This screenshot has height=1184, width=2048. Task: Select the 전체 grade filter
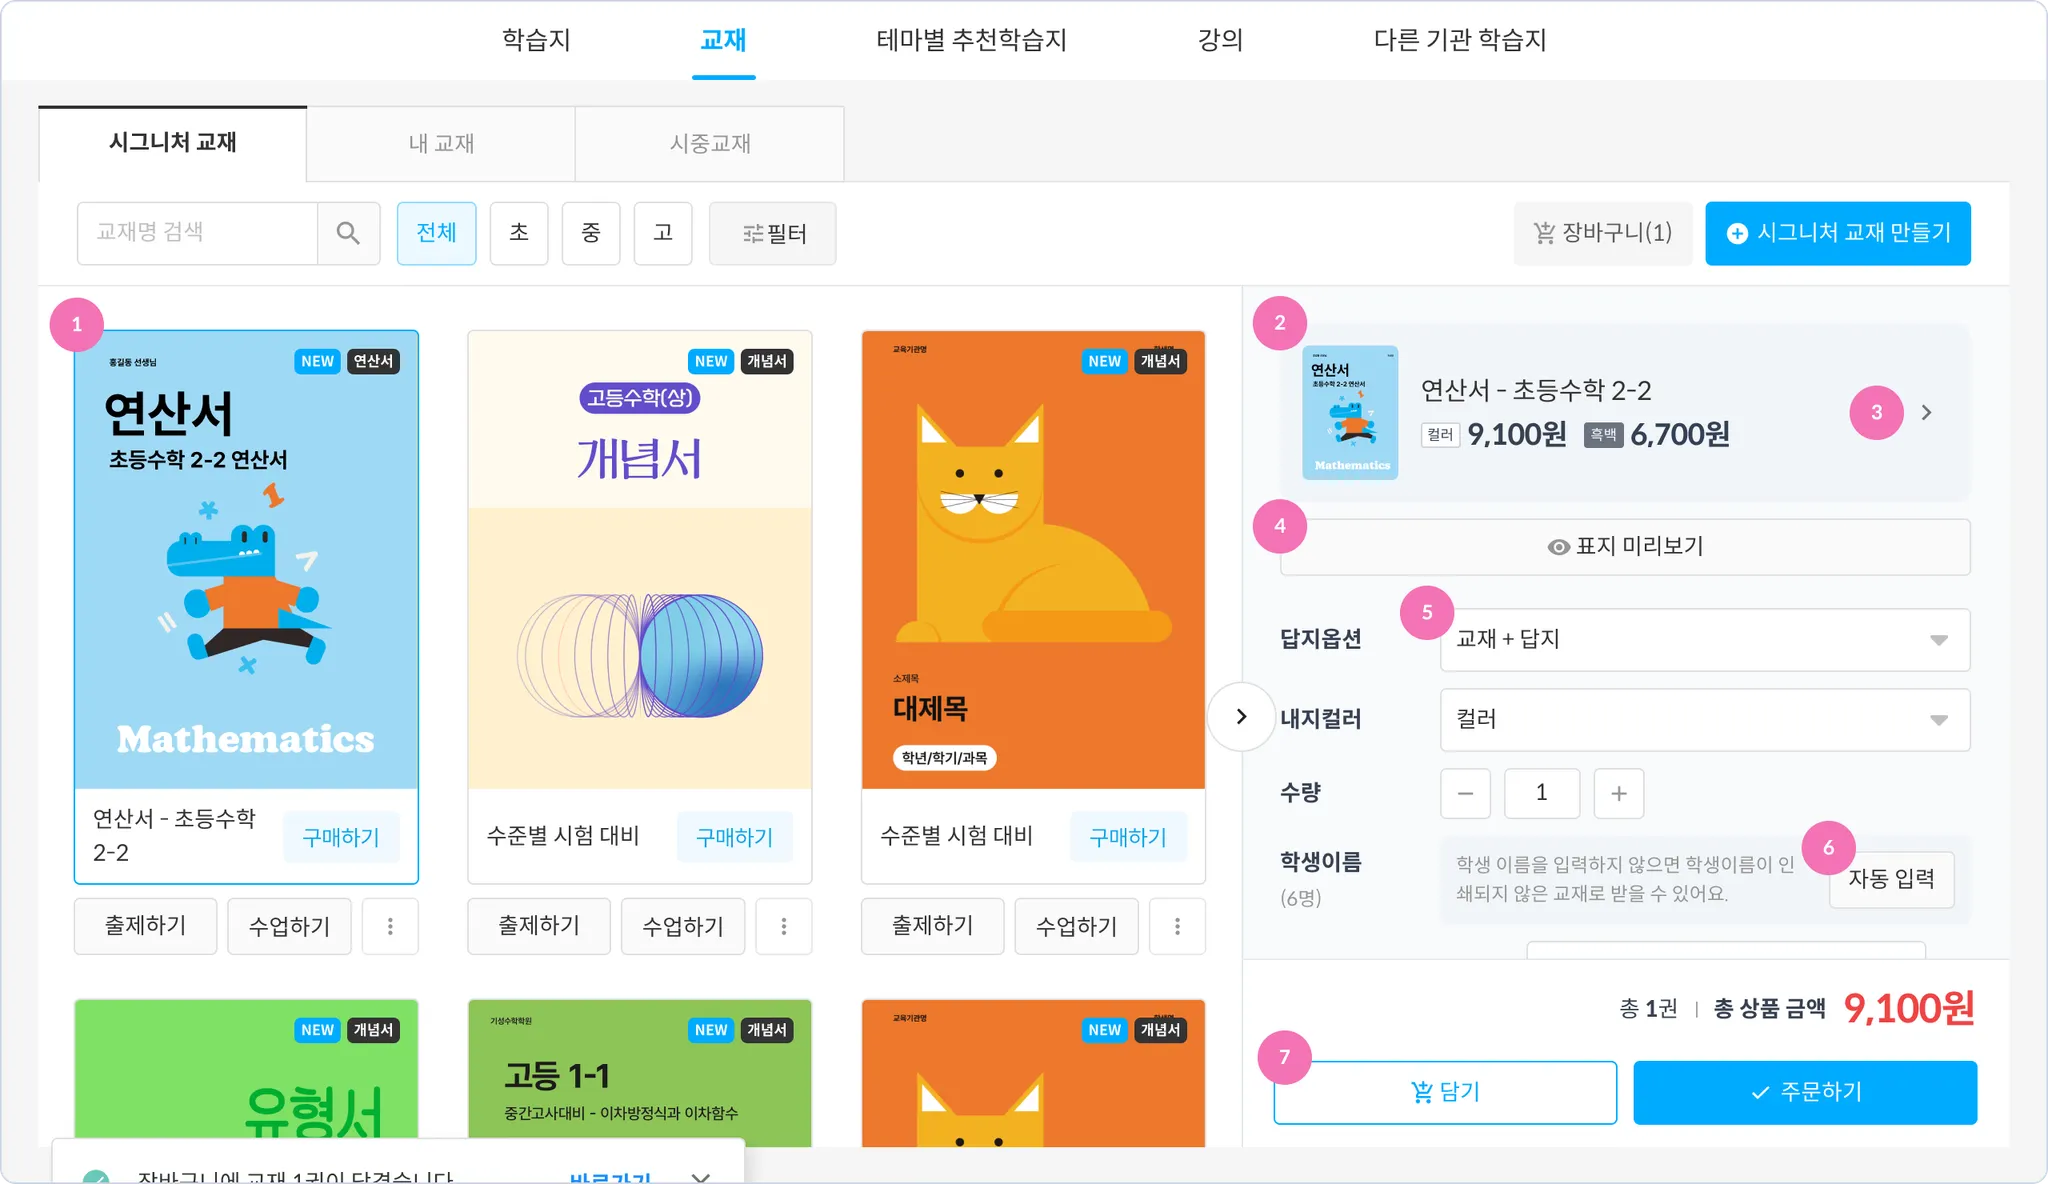436,233
